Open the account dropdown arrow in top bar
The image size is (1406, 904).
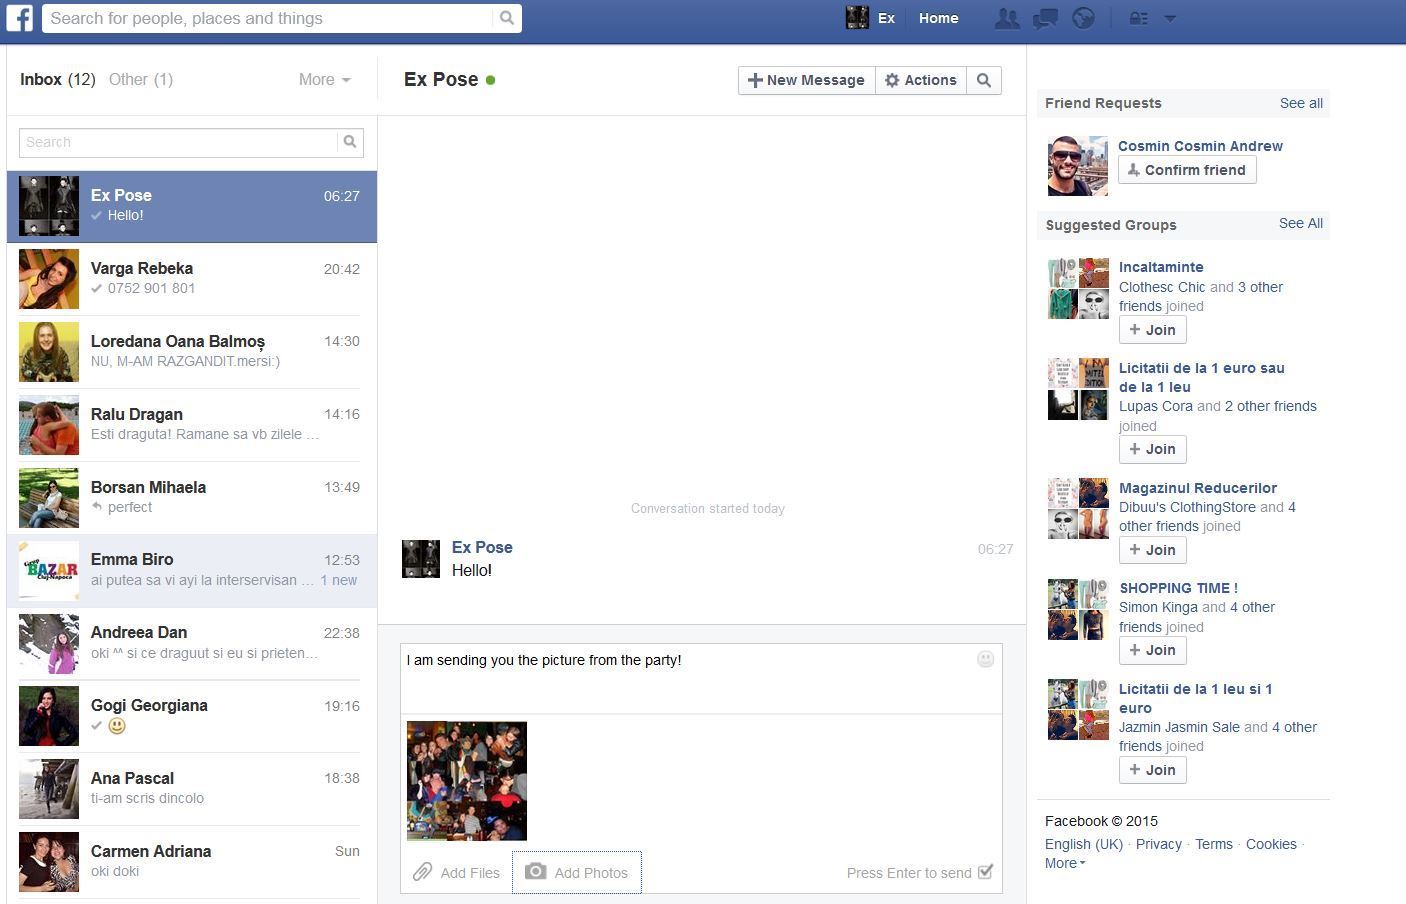[1170, 18]
